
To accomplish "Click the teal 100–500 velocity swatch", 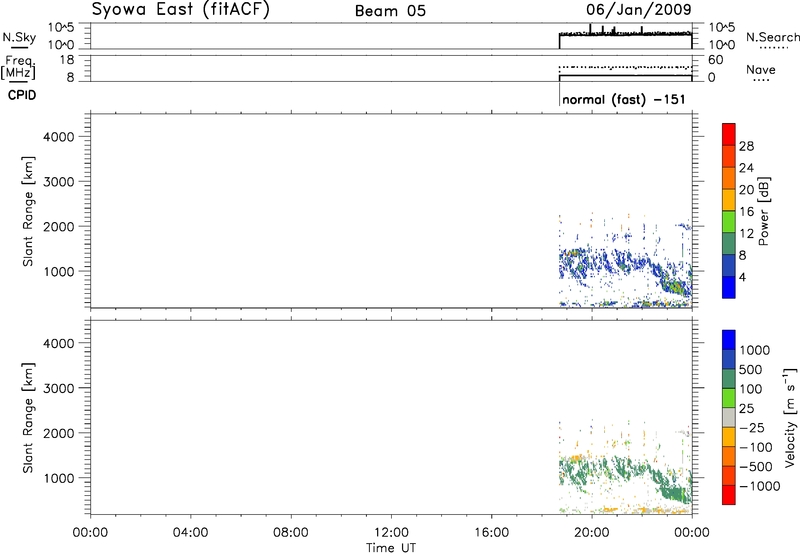I will [x=729, y=379].
